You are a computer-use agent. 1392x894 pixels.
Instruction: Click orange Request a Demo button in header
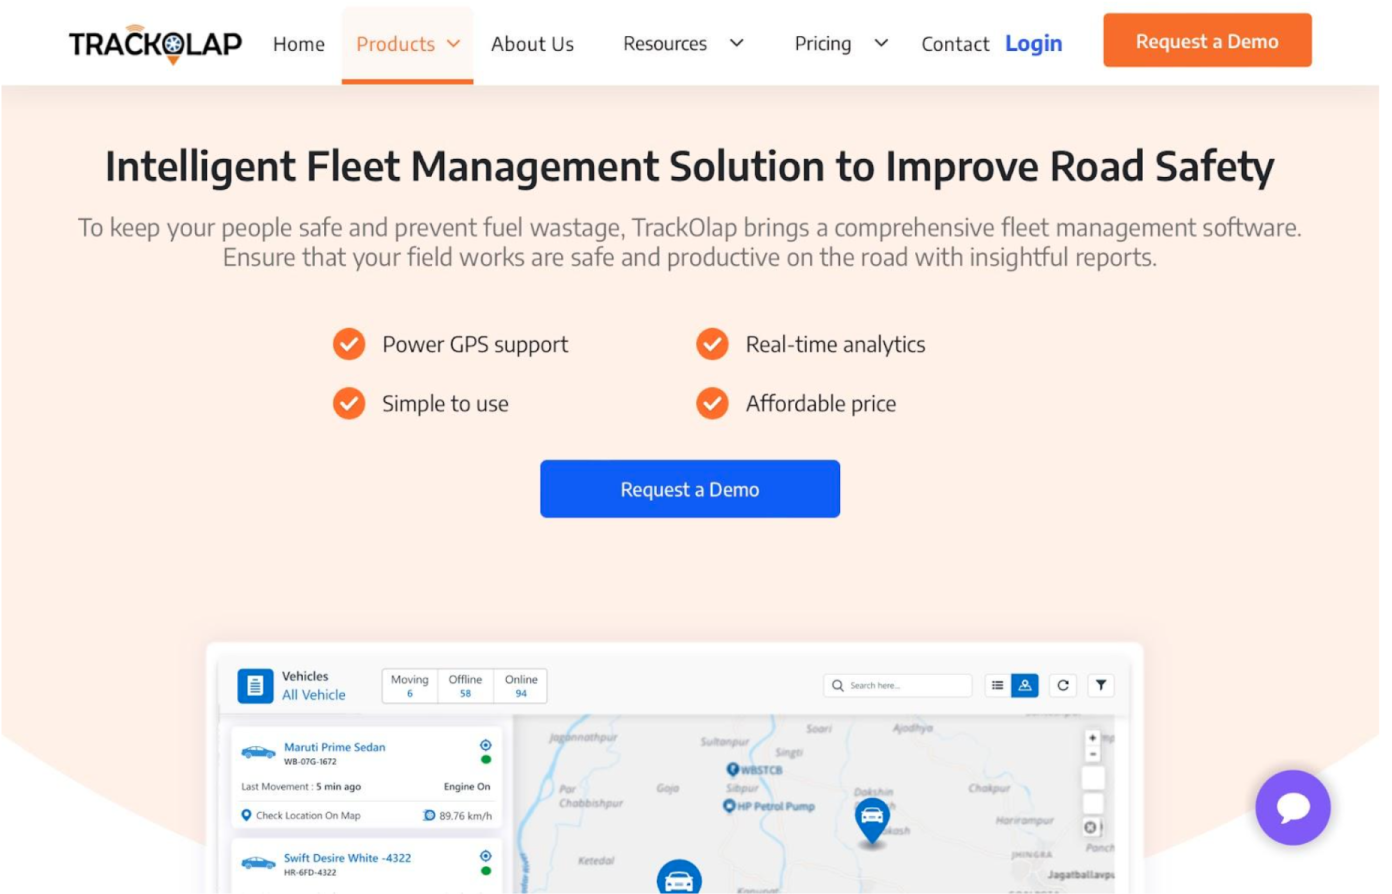click(x=1207, y=41)
